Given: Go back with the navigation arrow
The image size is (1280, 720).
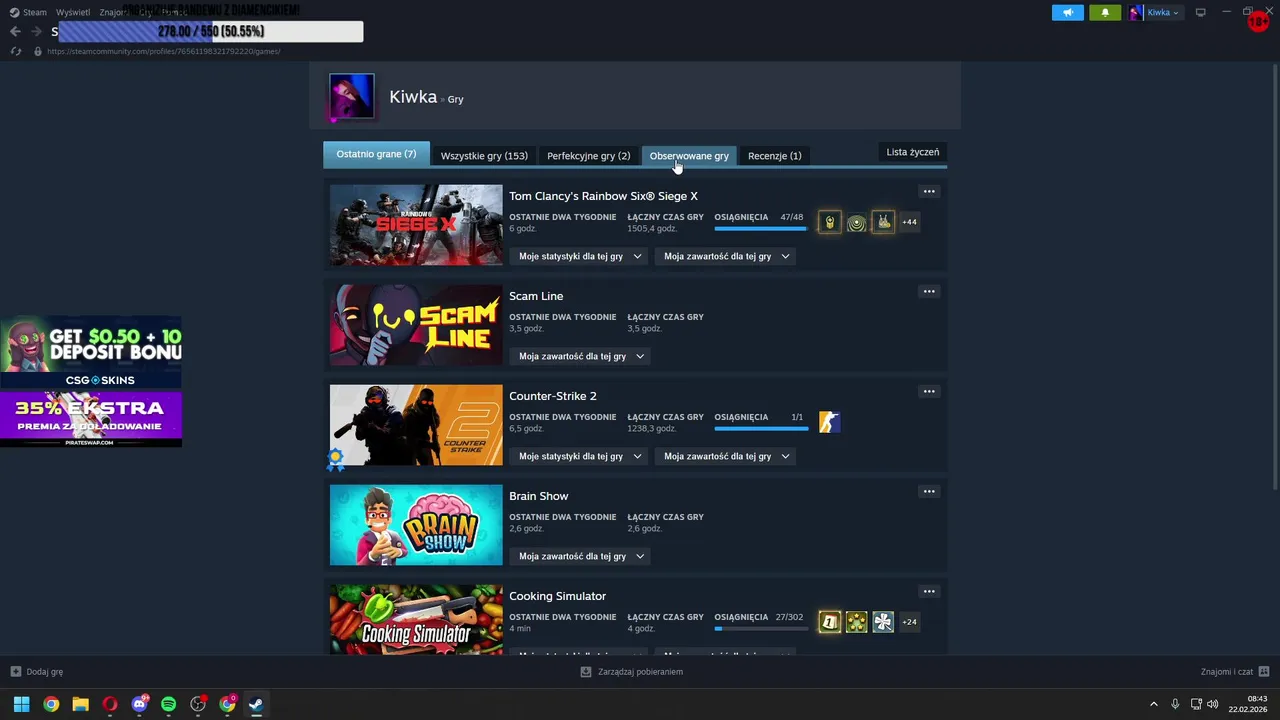Looking at the screenshot, I should coord(15,32).
